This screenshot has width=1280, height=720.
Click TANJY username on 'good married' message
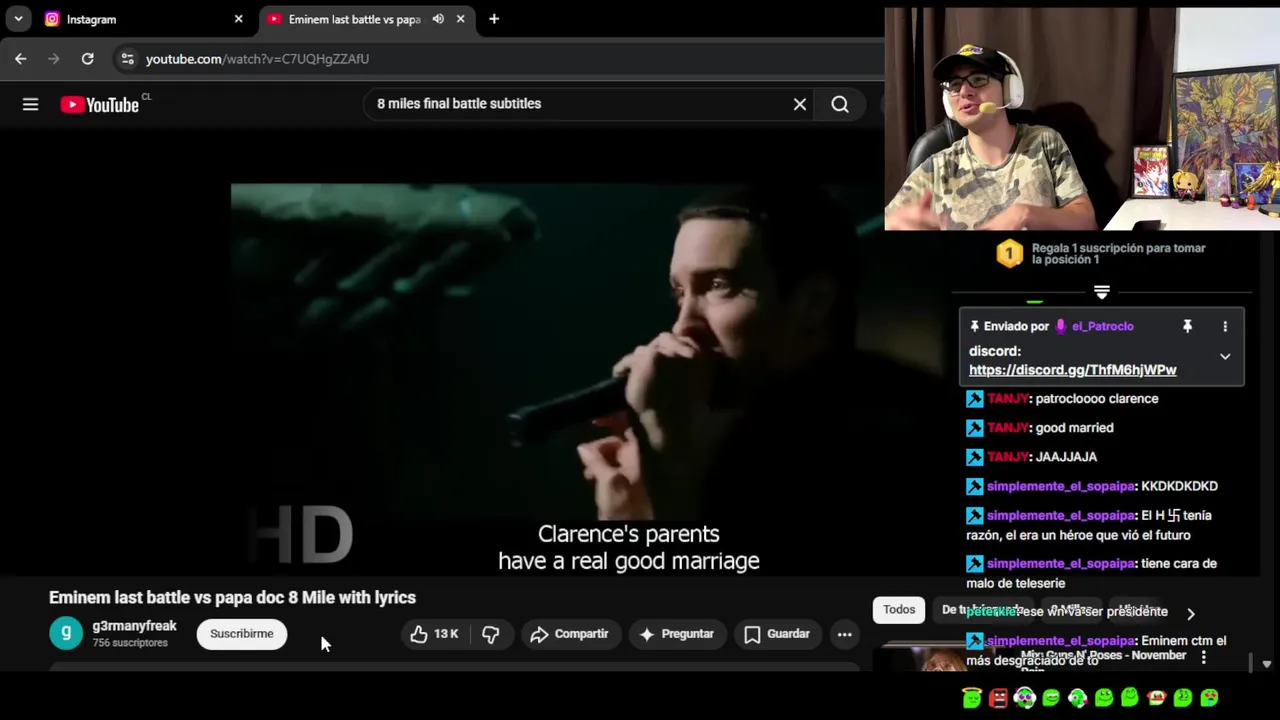1007,428
